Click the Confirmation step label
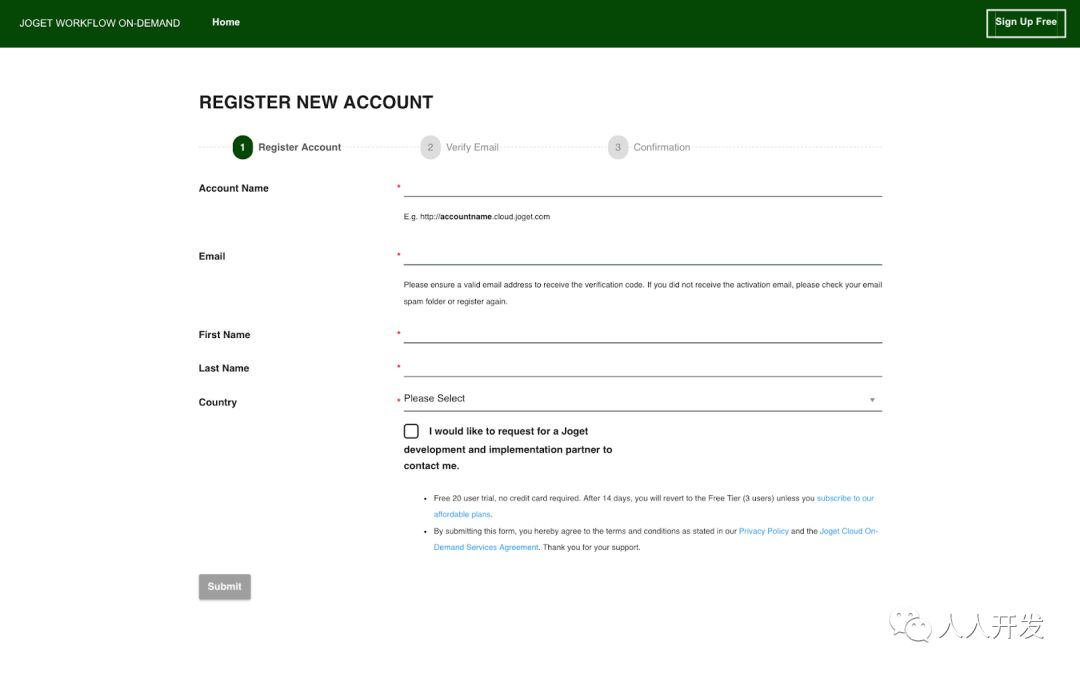The height and width of the screenshot is (674, 1080). (x=662, y=147)
